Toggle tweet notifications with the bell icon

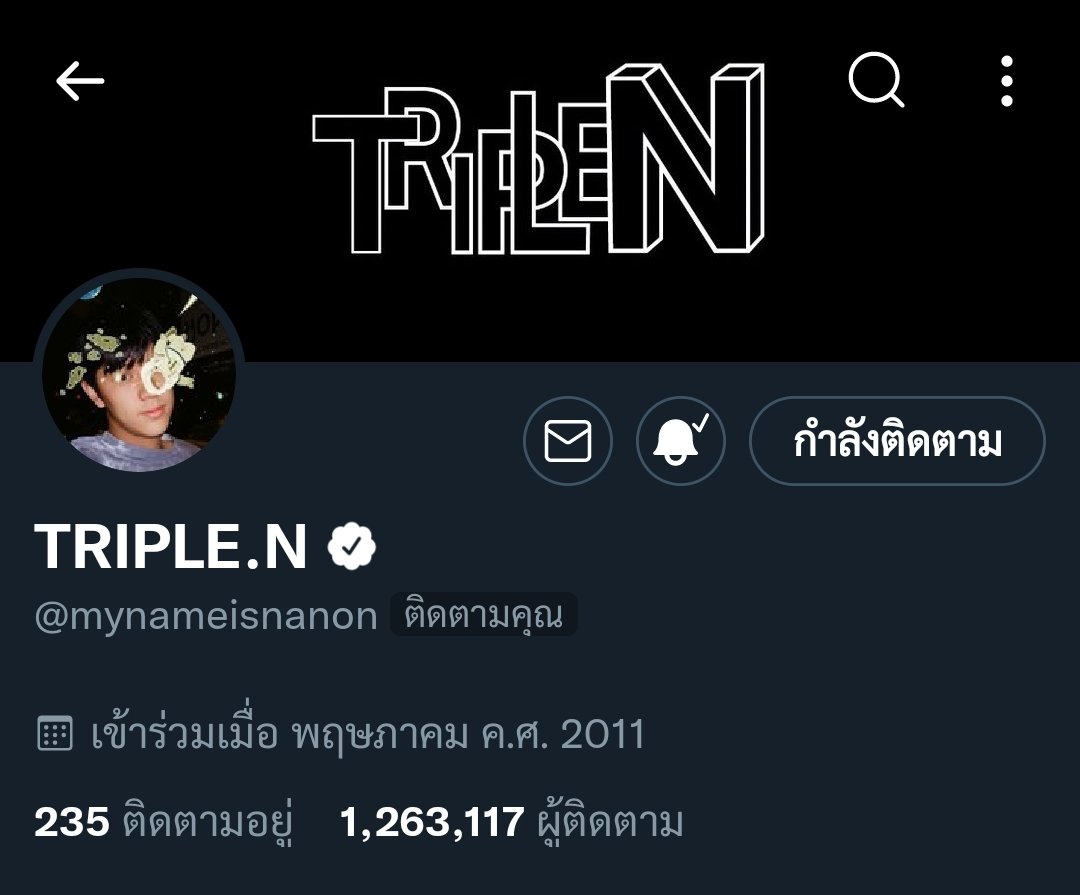pyautogui.click(x=681, y=441)
